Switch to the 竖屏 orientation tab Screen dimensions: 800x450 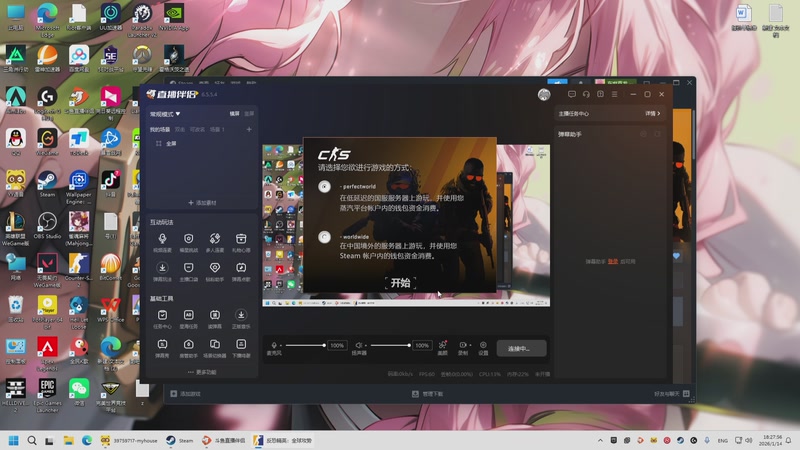[x=249, y=114]
